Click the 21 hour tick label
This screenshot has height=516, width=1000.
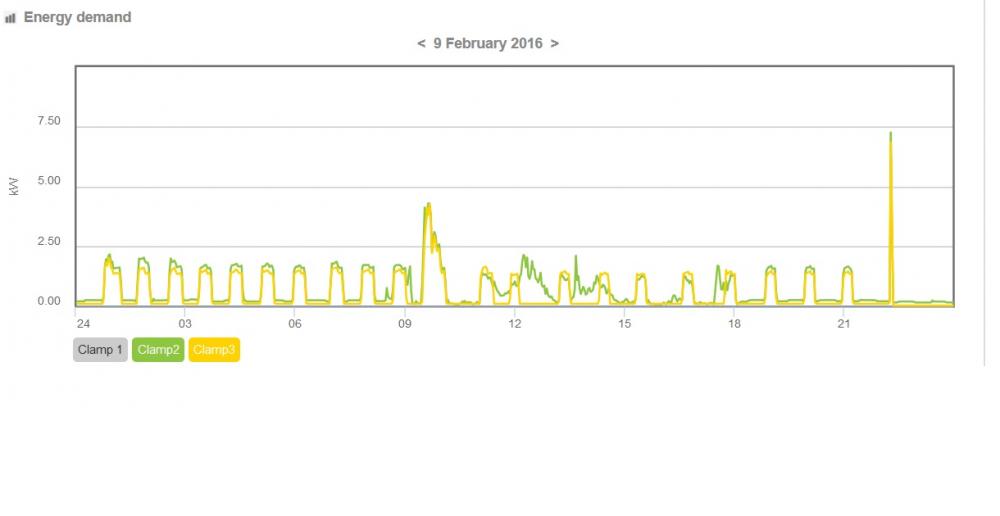coord(844,324)
